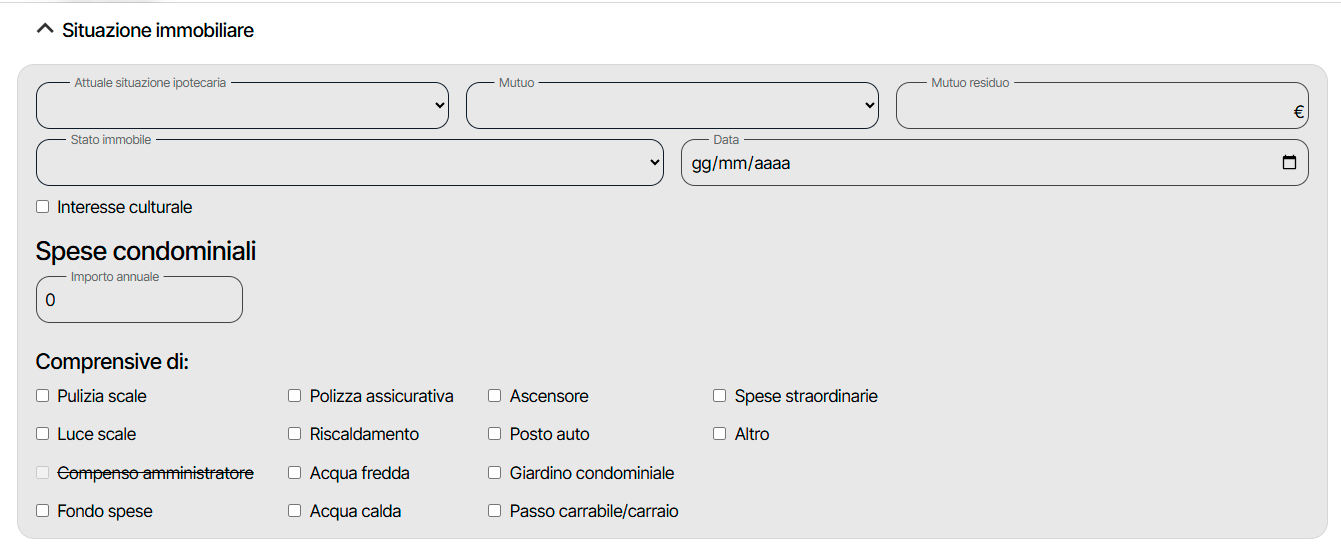The width and height of the screenshot is (1341, 556).
Task: Check Polizza assicurativa
Action: (294, 396)
